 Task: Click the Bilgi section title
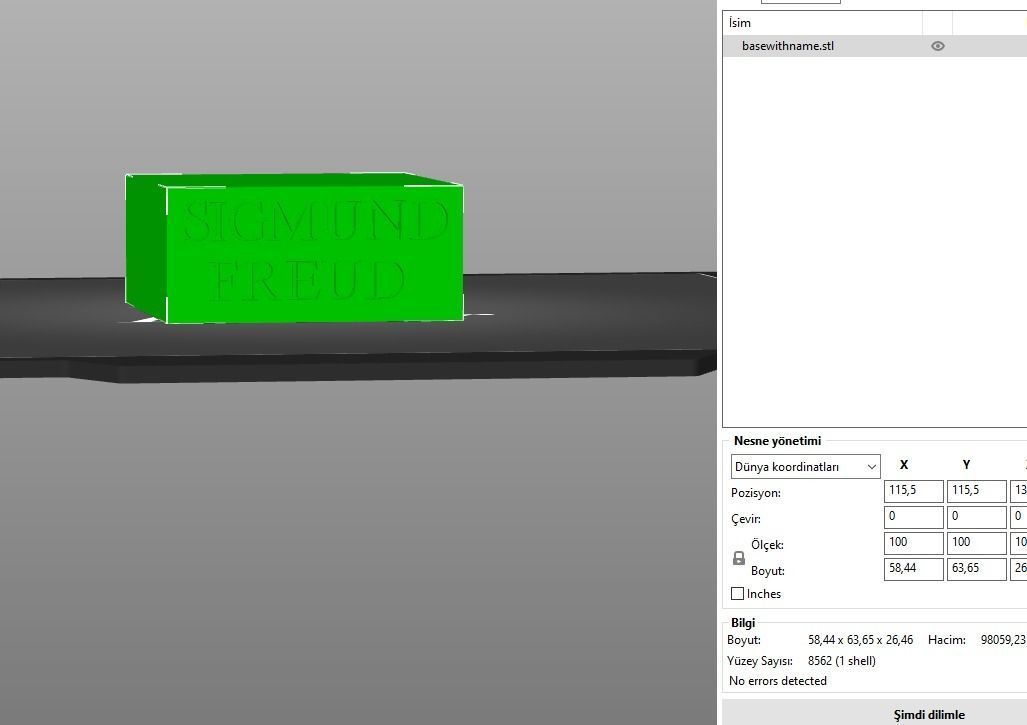(743, 623)
